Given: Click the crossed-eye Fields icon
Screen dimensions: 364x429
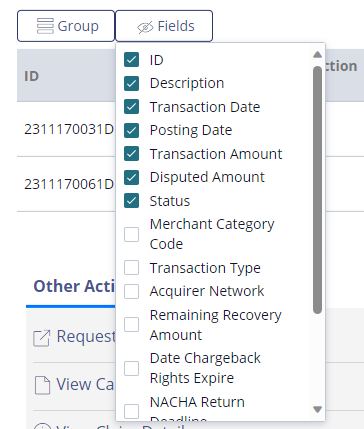Looking at the screenshot, I should point(145,27).
